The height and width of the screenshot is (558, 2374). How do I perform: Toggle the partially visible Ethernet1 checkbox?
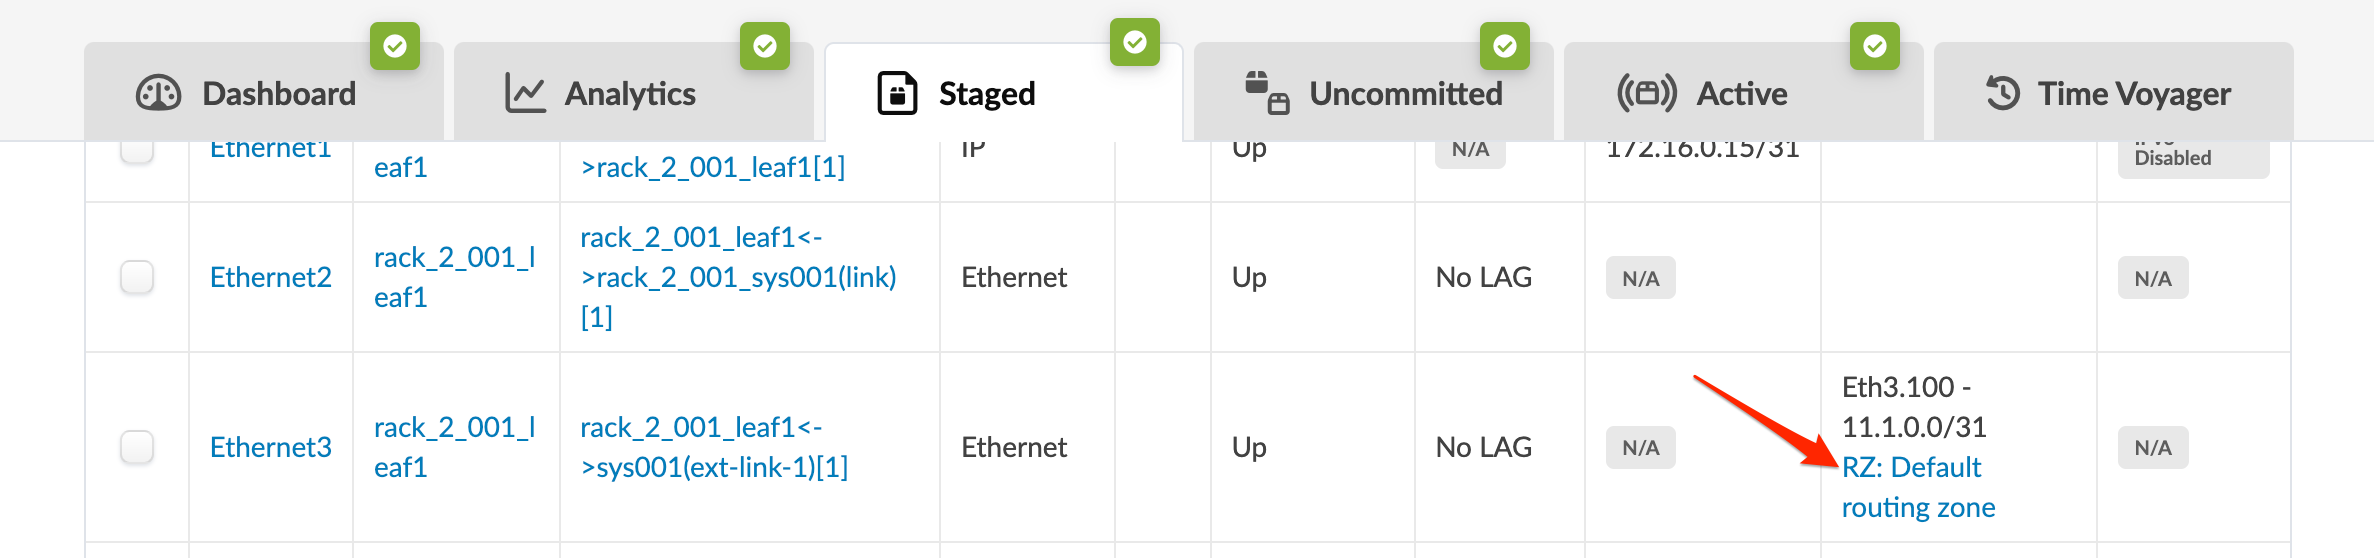[137, 152]
